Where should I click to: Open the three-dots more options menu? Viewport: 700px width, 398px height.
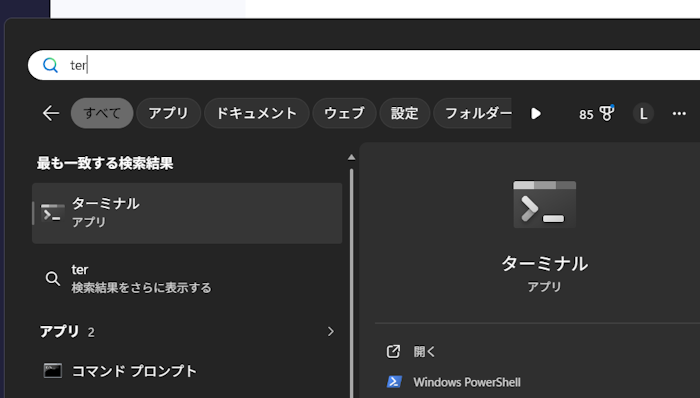pos(679,113)
